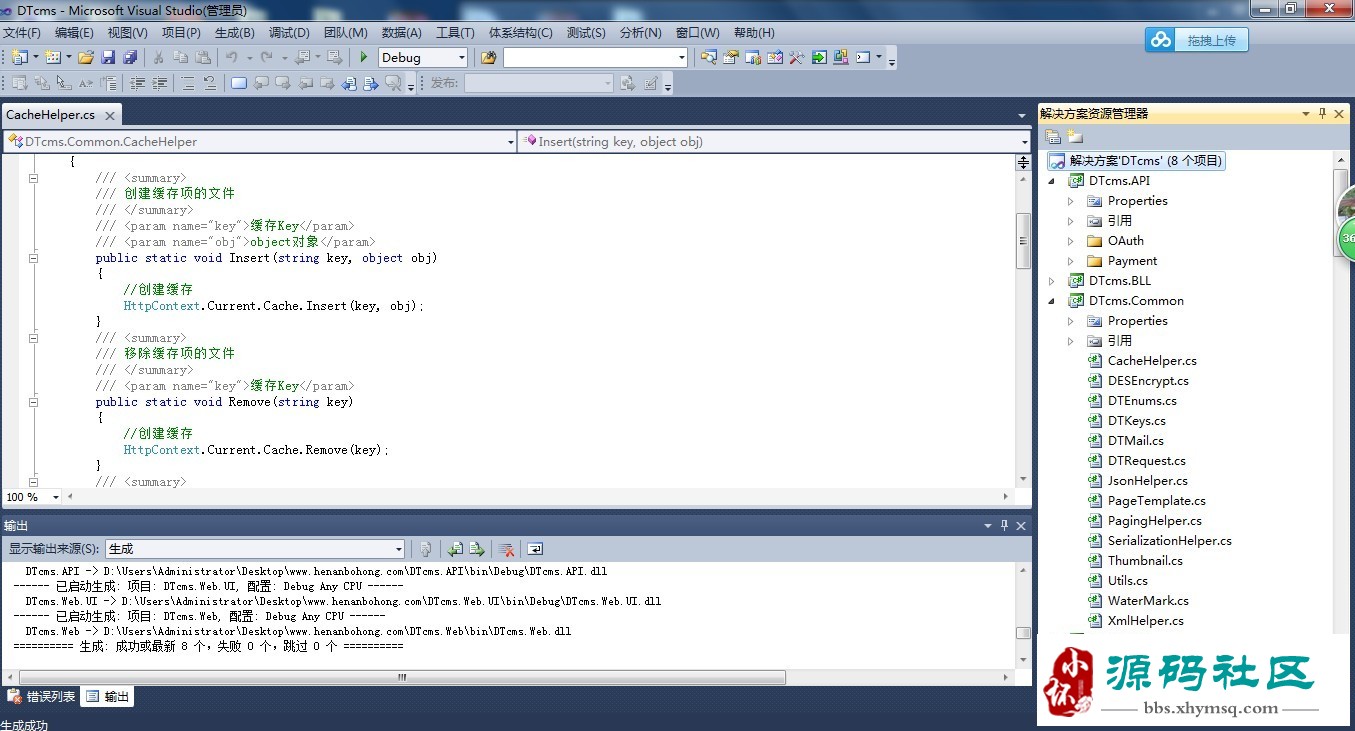Click the Open File folder icon
This screenshot has width=1355, height=731.
86,57
